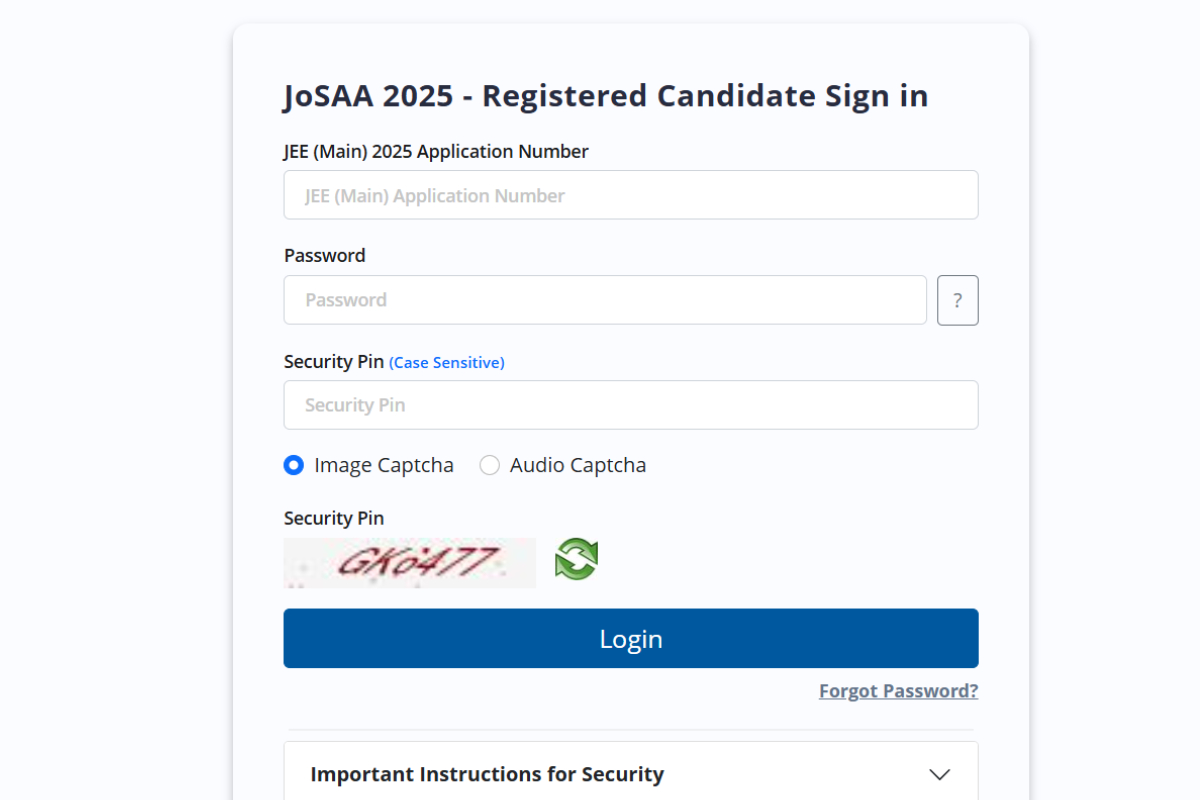The height and width of the screenshot is (800, 1200).
Task: Click the Important Instructions for Security heading
Action: click(x=487, y=774)
